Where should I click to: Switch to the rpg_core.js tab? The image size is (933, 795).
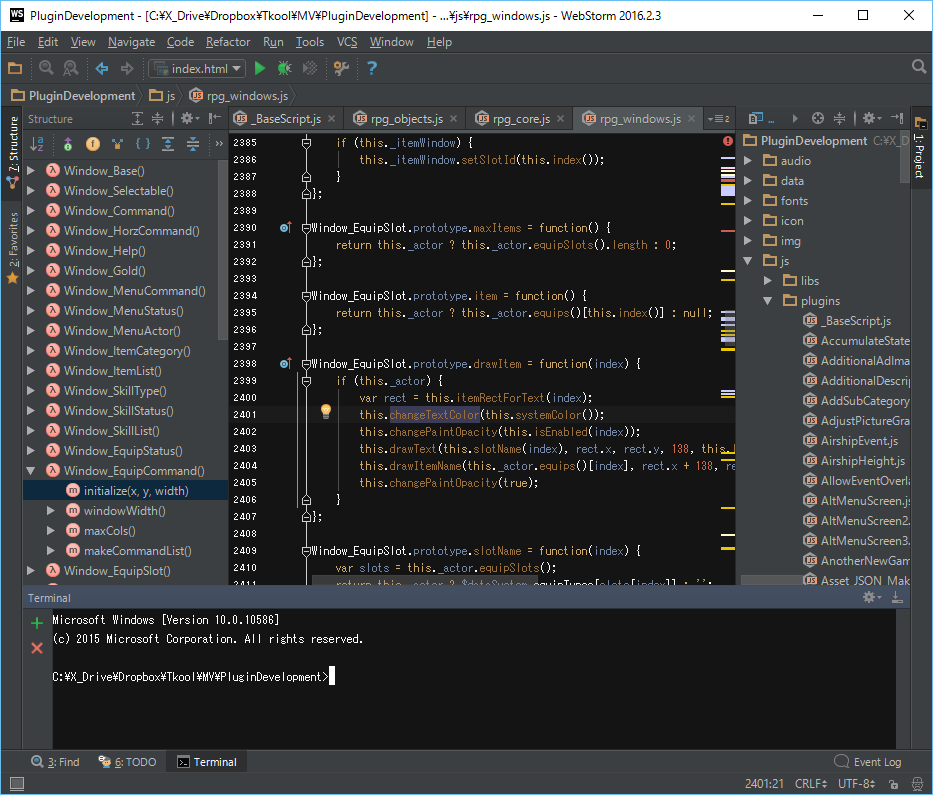[521, 119]
